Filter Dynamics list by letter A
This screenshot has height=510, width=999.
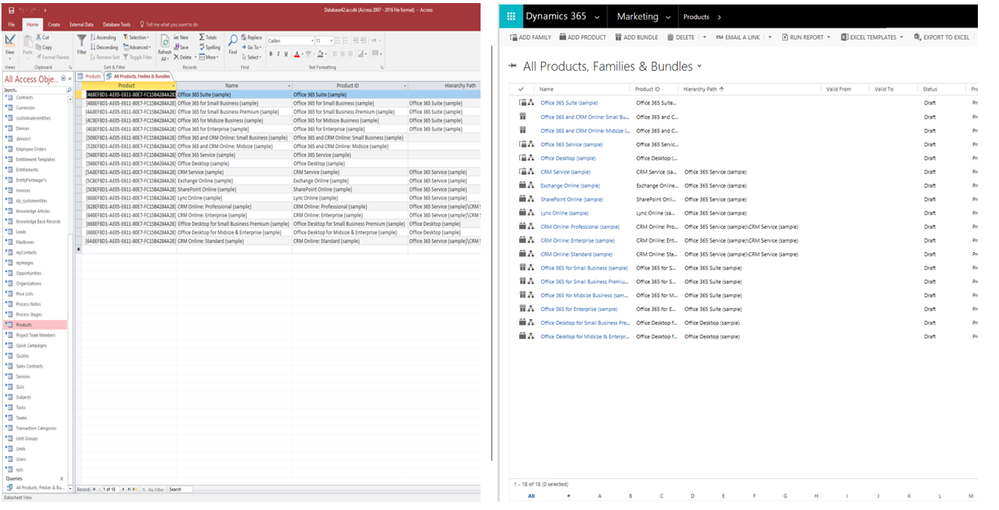click(x=600, y=495)
